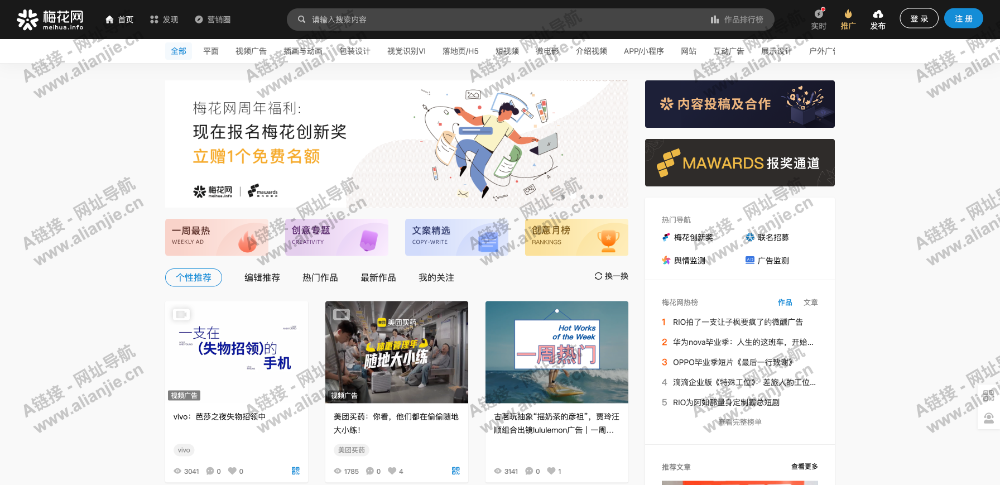Open the 一周热门 Hot Works thumbnail

click(x=557, y=352)
